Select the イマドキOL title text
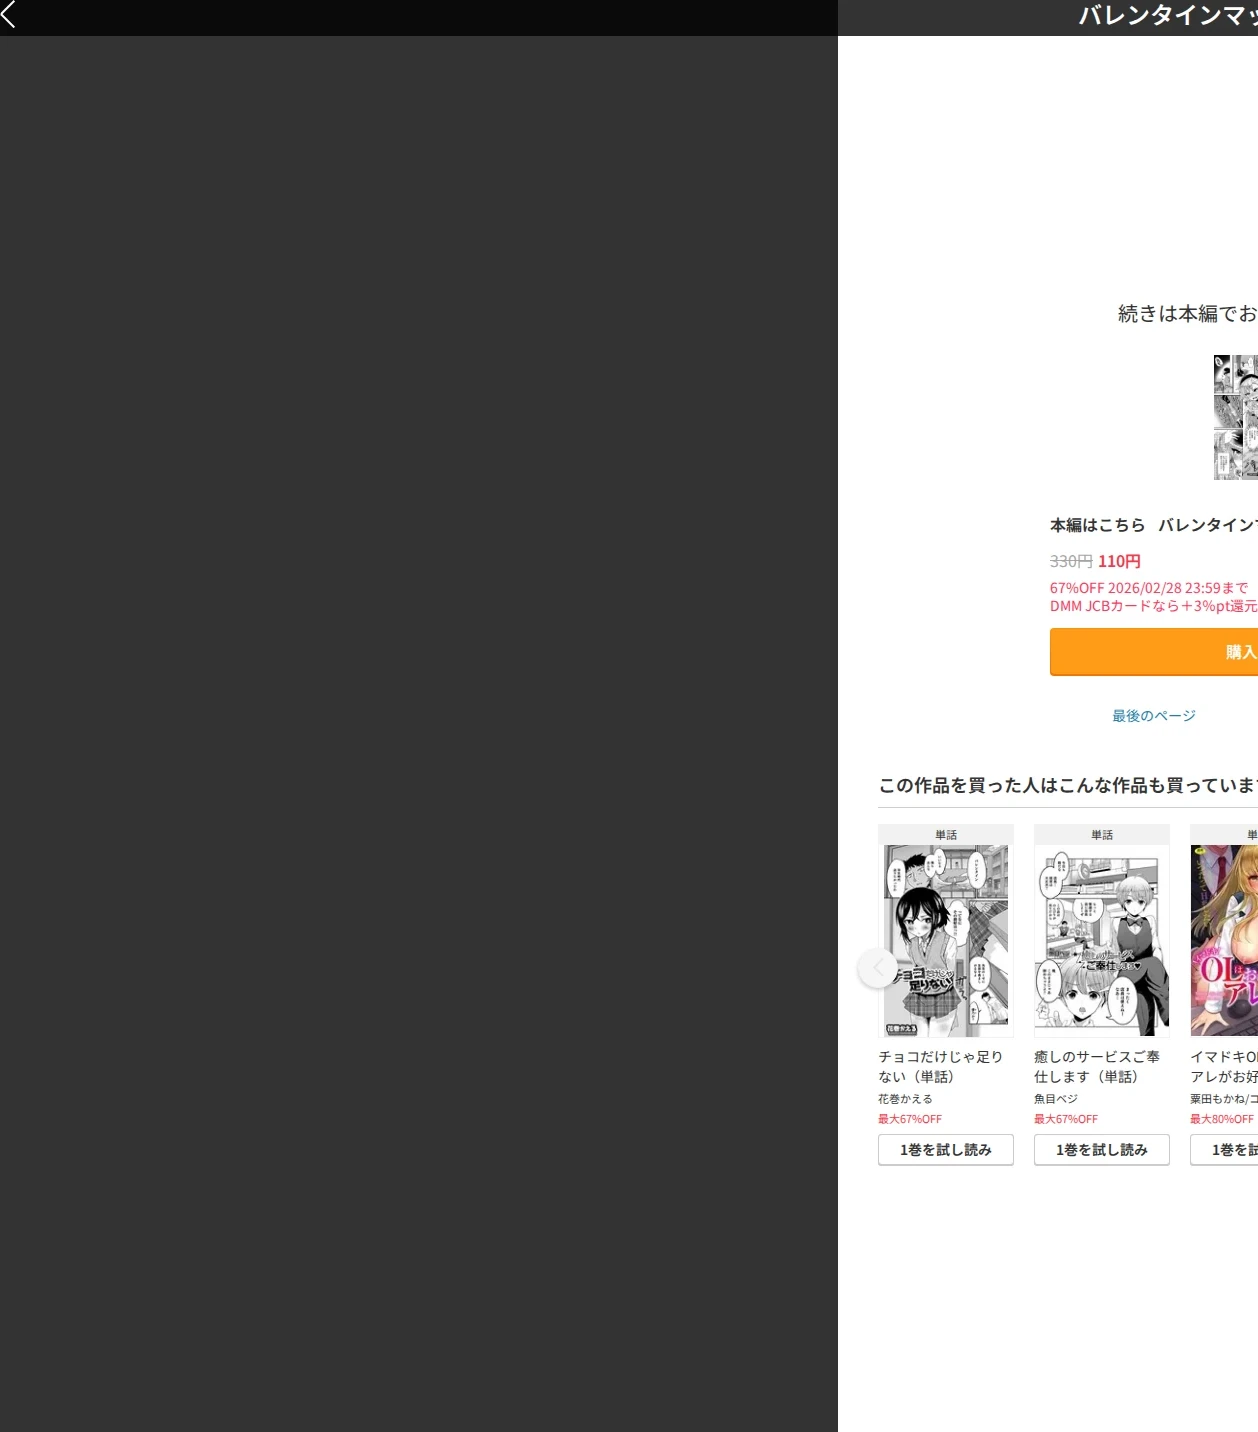1258x1432 pixels. point(1224,1066)
